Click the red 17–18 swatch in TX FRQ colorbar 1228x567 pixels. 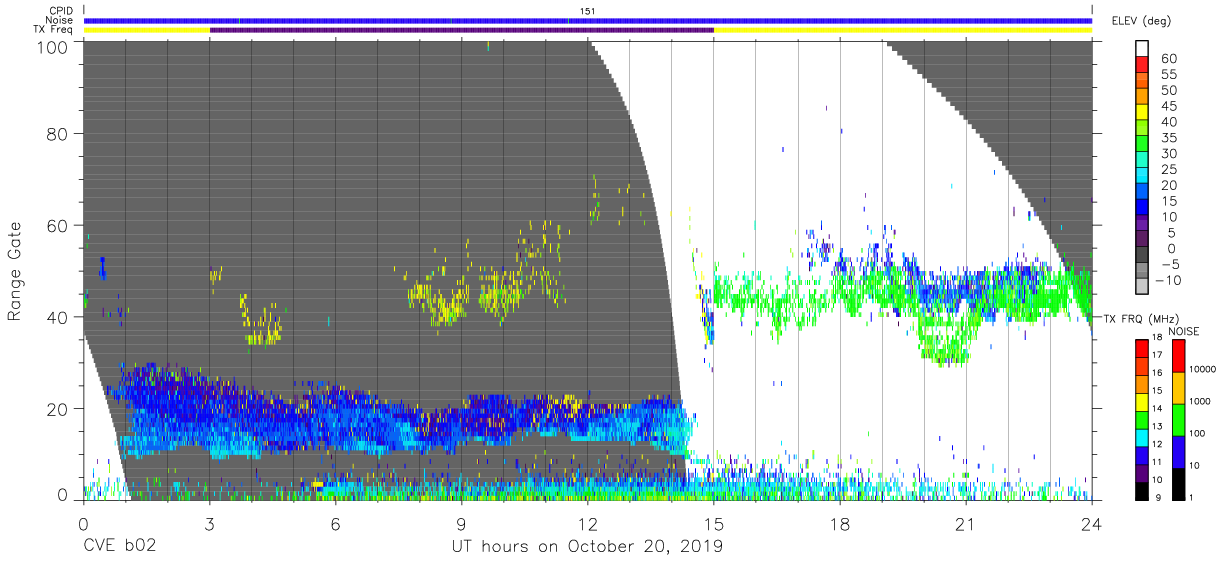[x=1142, y=347]
